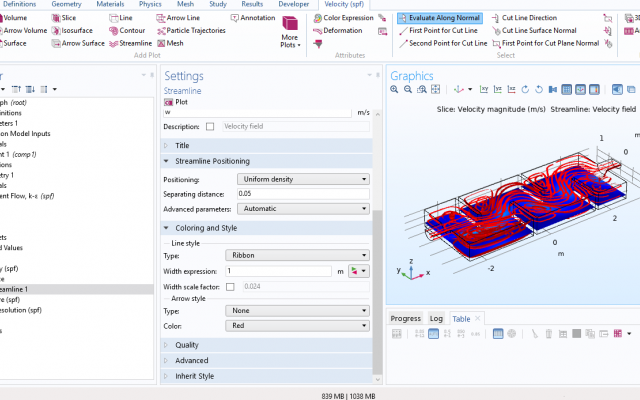The width and height of the screenshot is (640, 400).
Task: Open the Physics ribbon tab
Action: [150, 4]
